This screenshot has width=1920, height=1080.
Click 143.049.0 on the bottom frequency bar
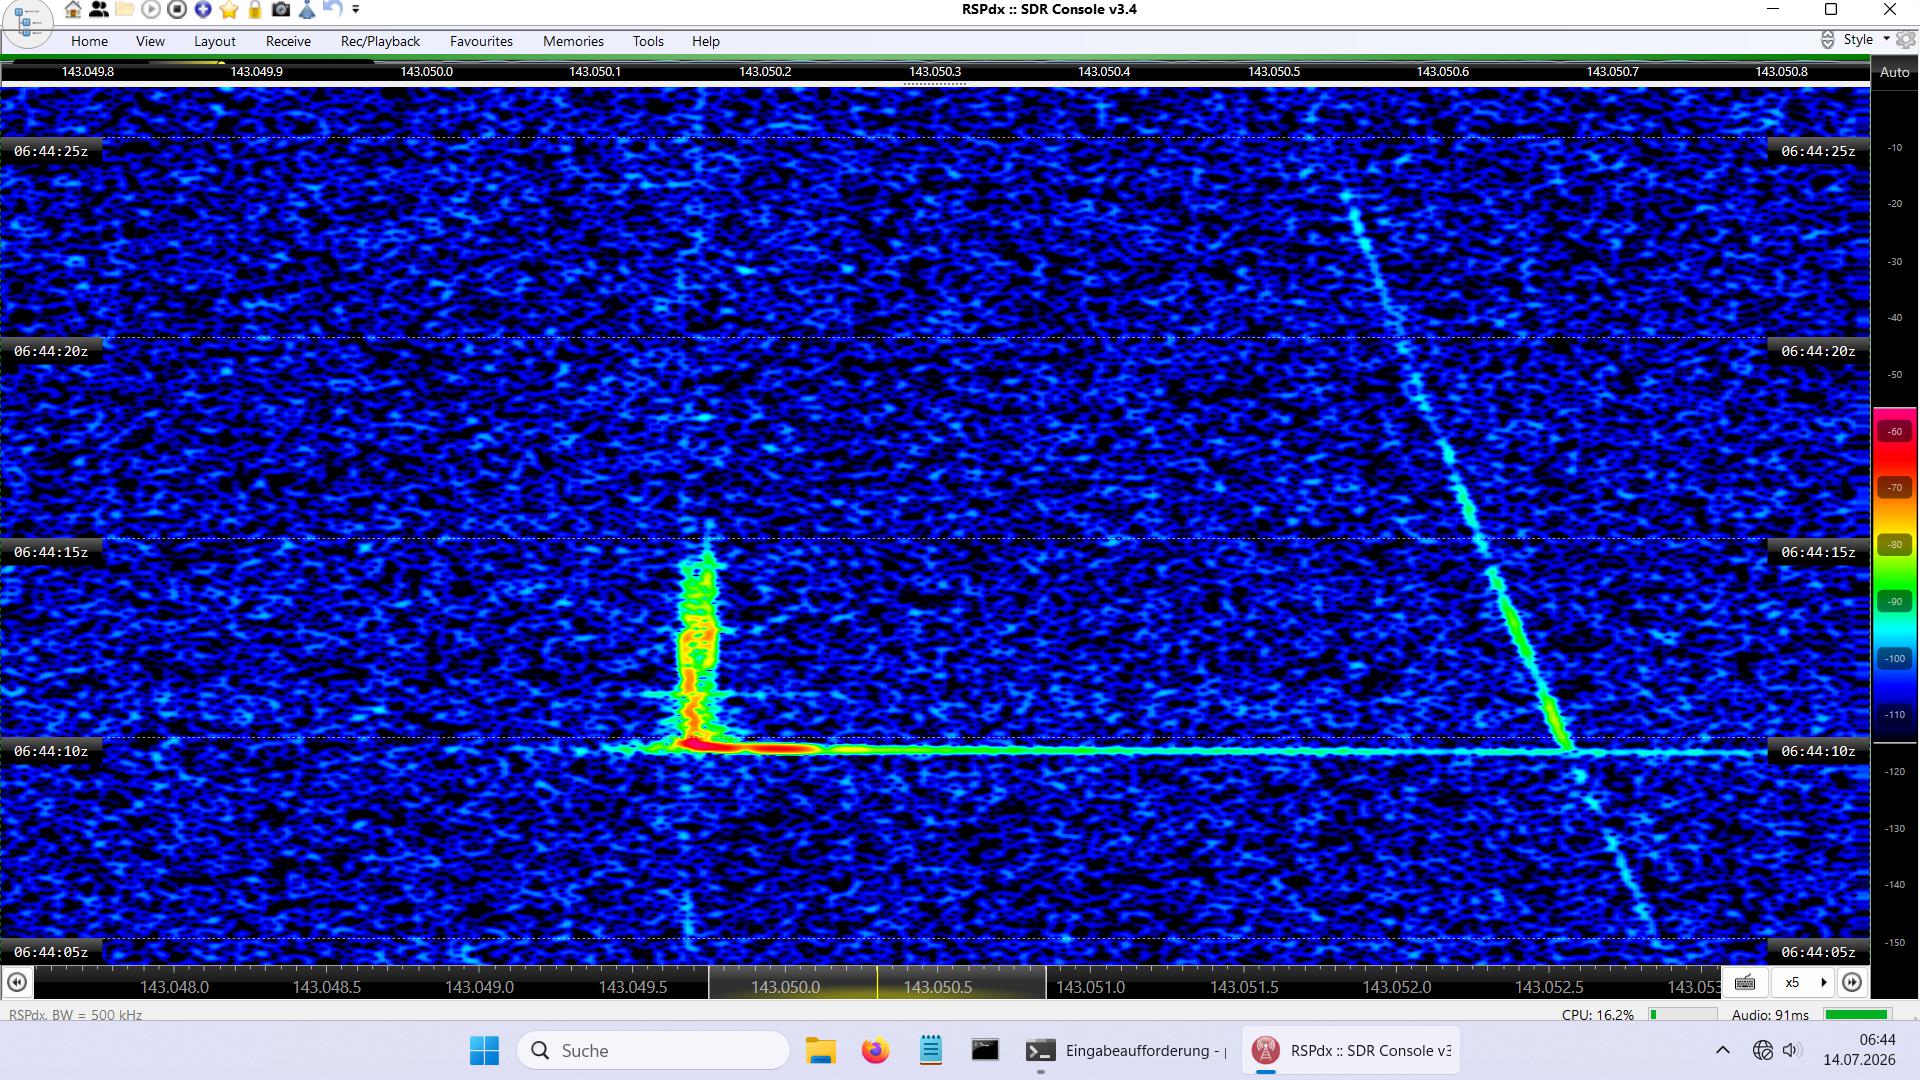tap(479, 987)
